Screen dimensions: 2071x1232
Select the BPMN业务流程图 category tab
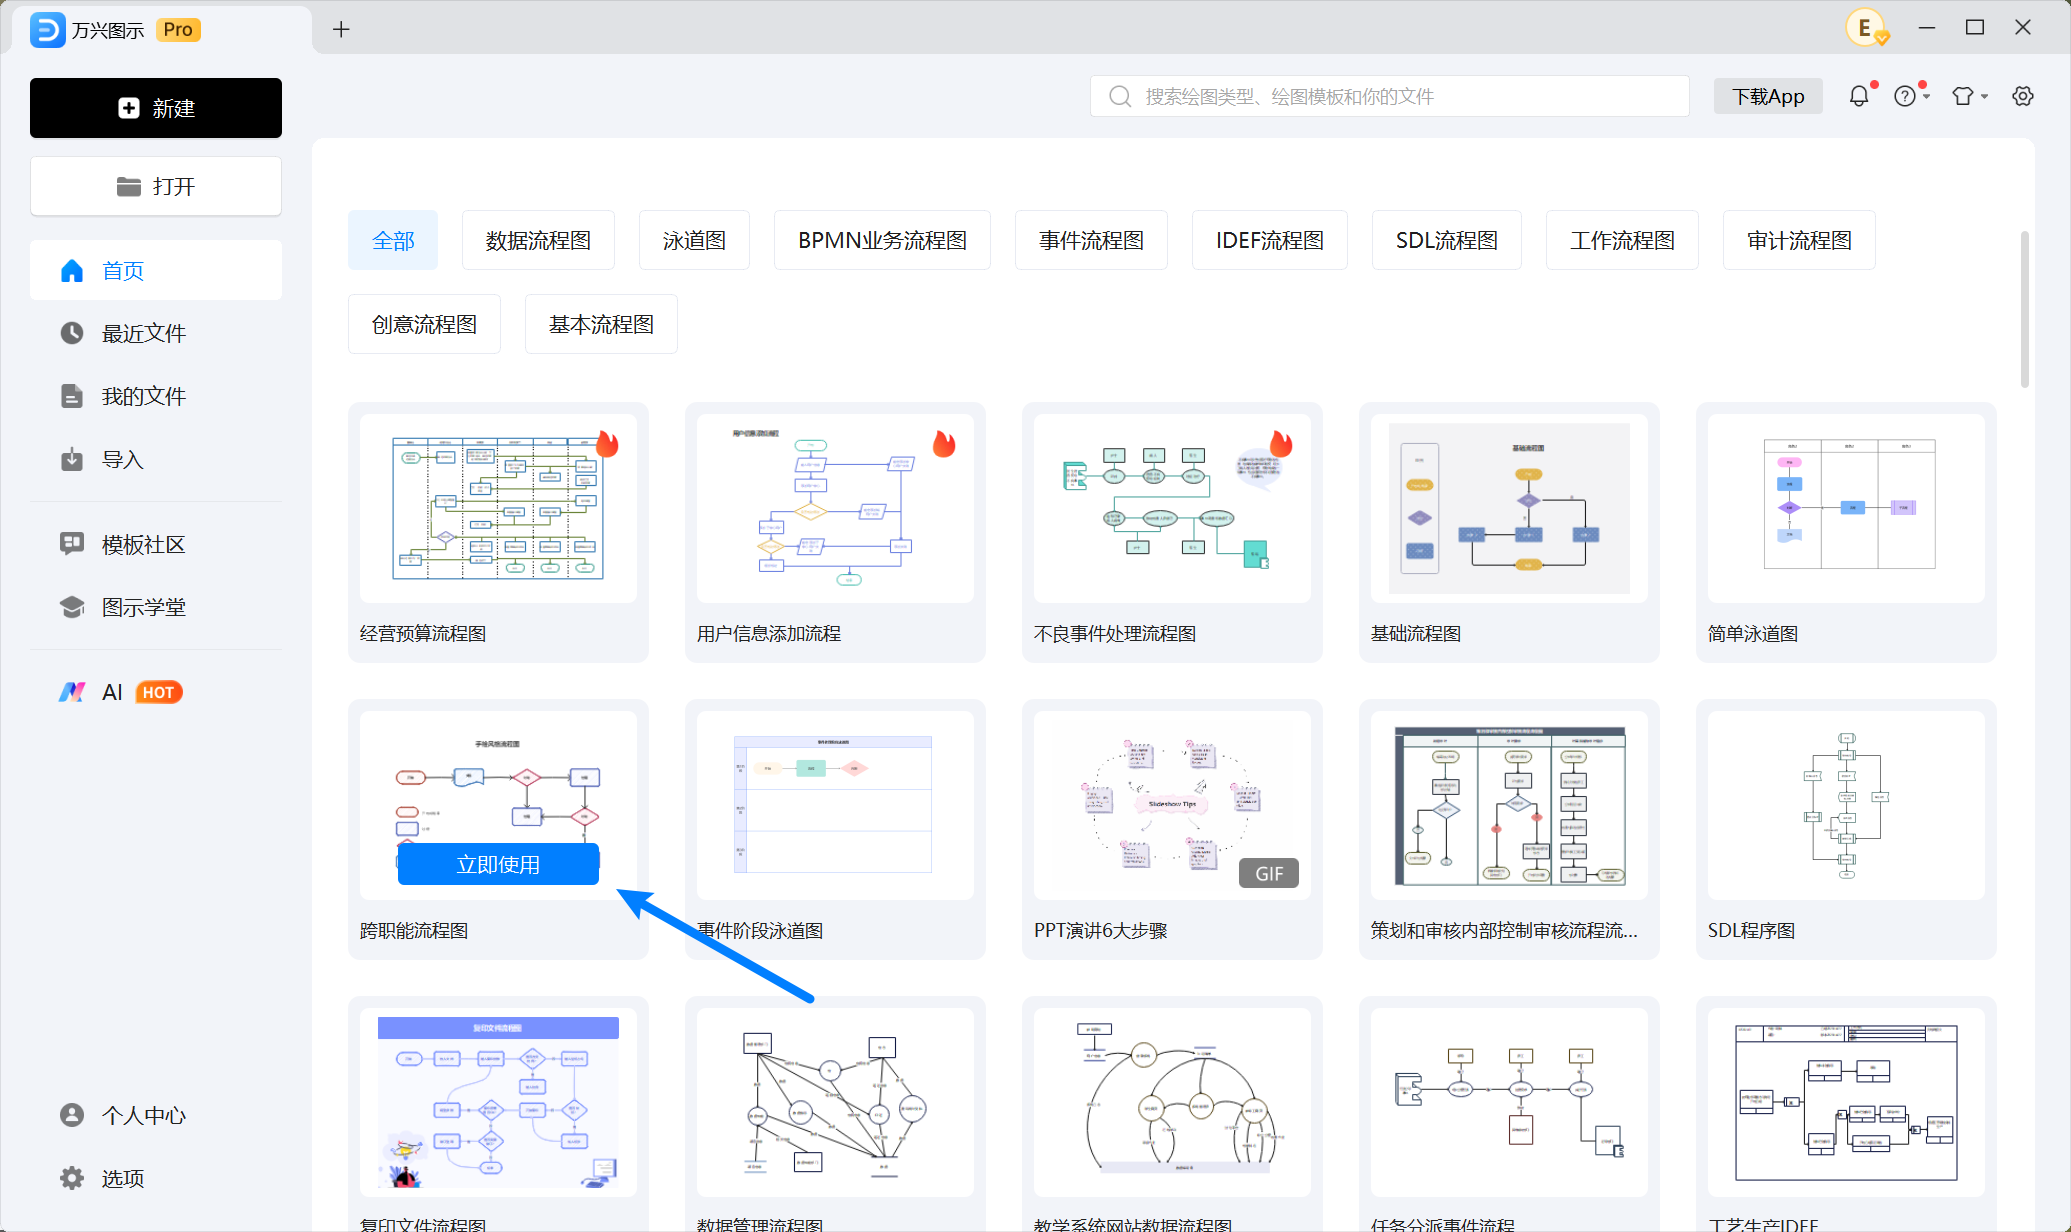882,240
